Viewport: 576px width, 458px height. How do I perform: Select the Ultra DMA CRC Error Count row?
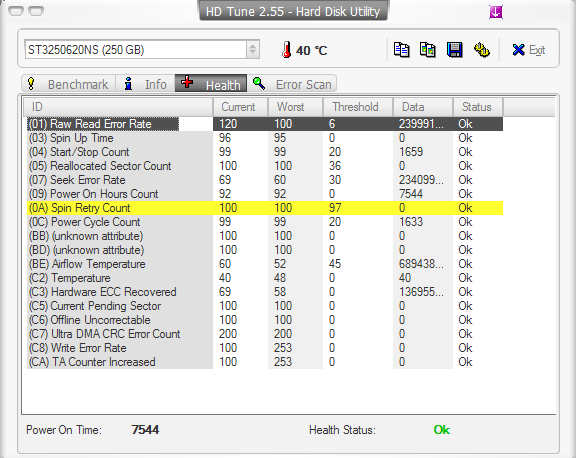265,334
